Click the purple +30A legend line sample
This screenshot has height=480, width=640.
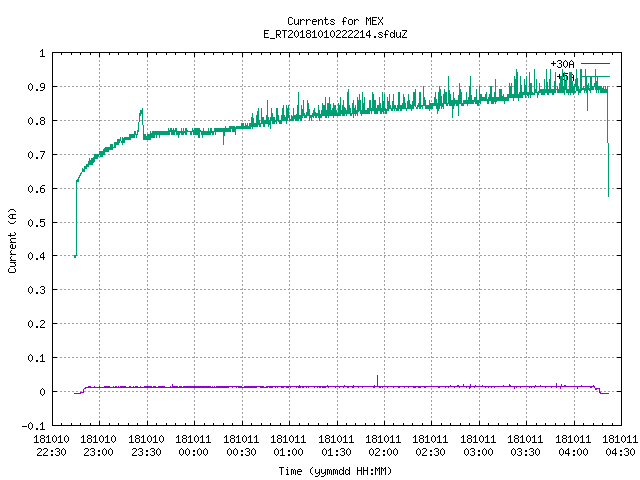tap(595, 64)
